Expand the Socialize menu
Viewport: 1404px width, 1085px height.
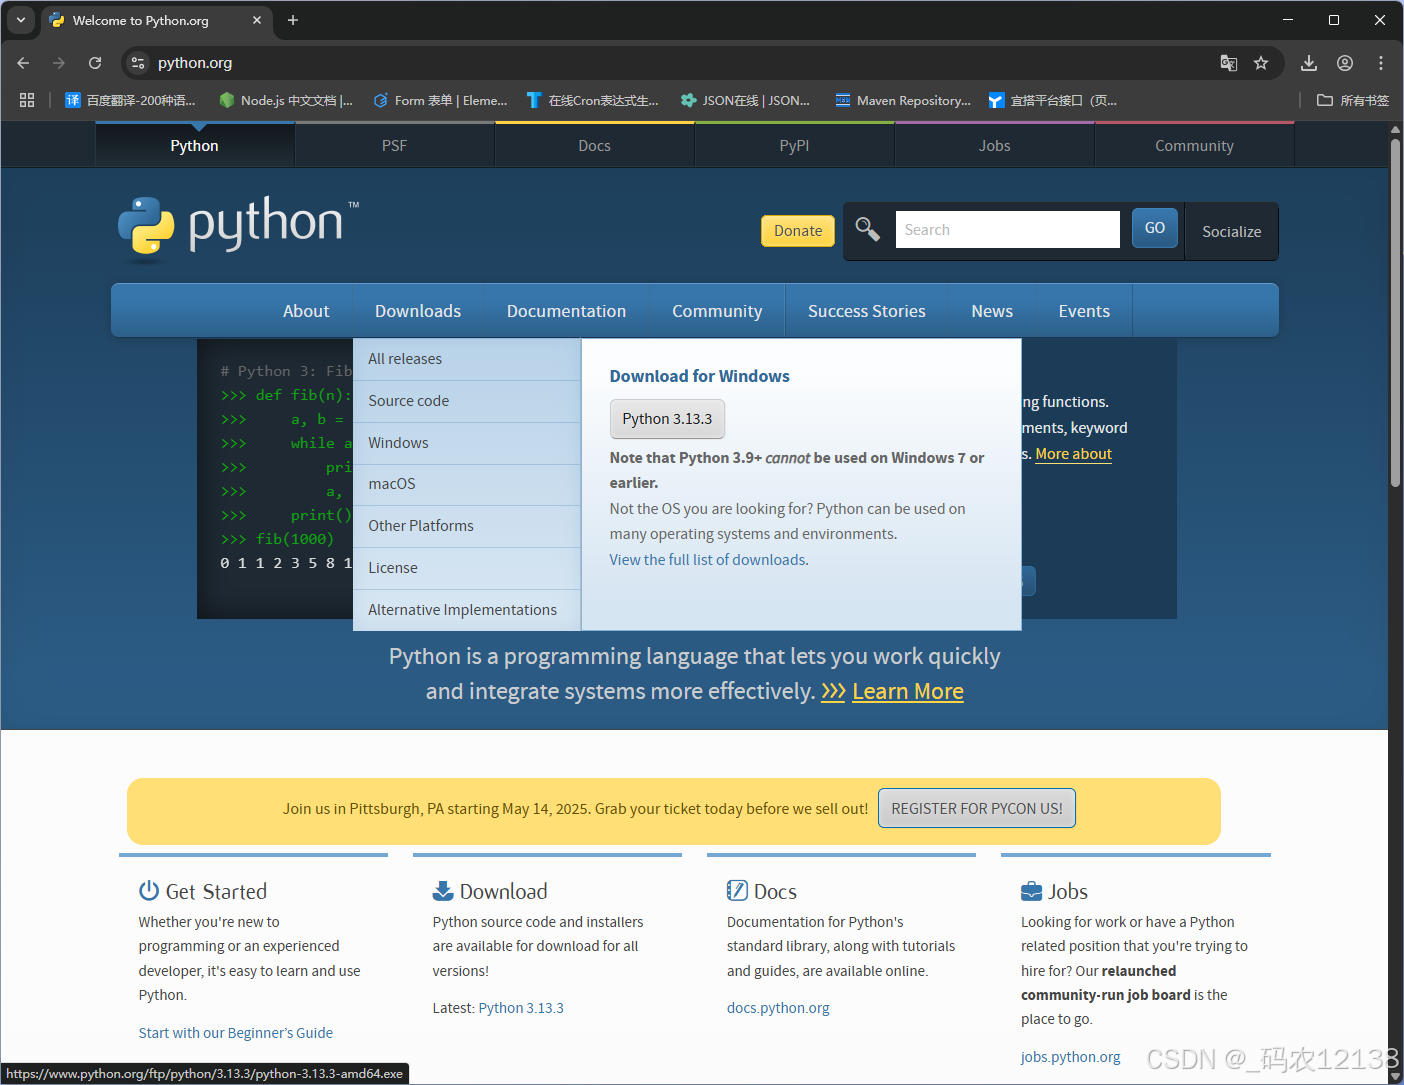[1231, 231]
